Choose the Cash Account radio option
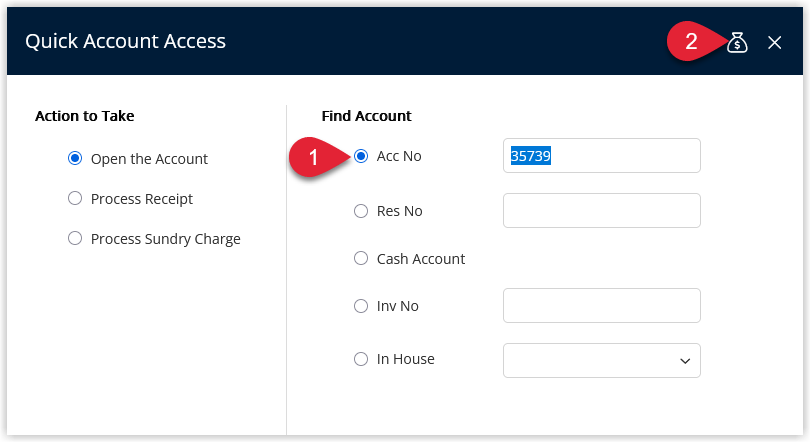Screen dimensions: 811x443 click(361, 258)
